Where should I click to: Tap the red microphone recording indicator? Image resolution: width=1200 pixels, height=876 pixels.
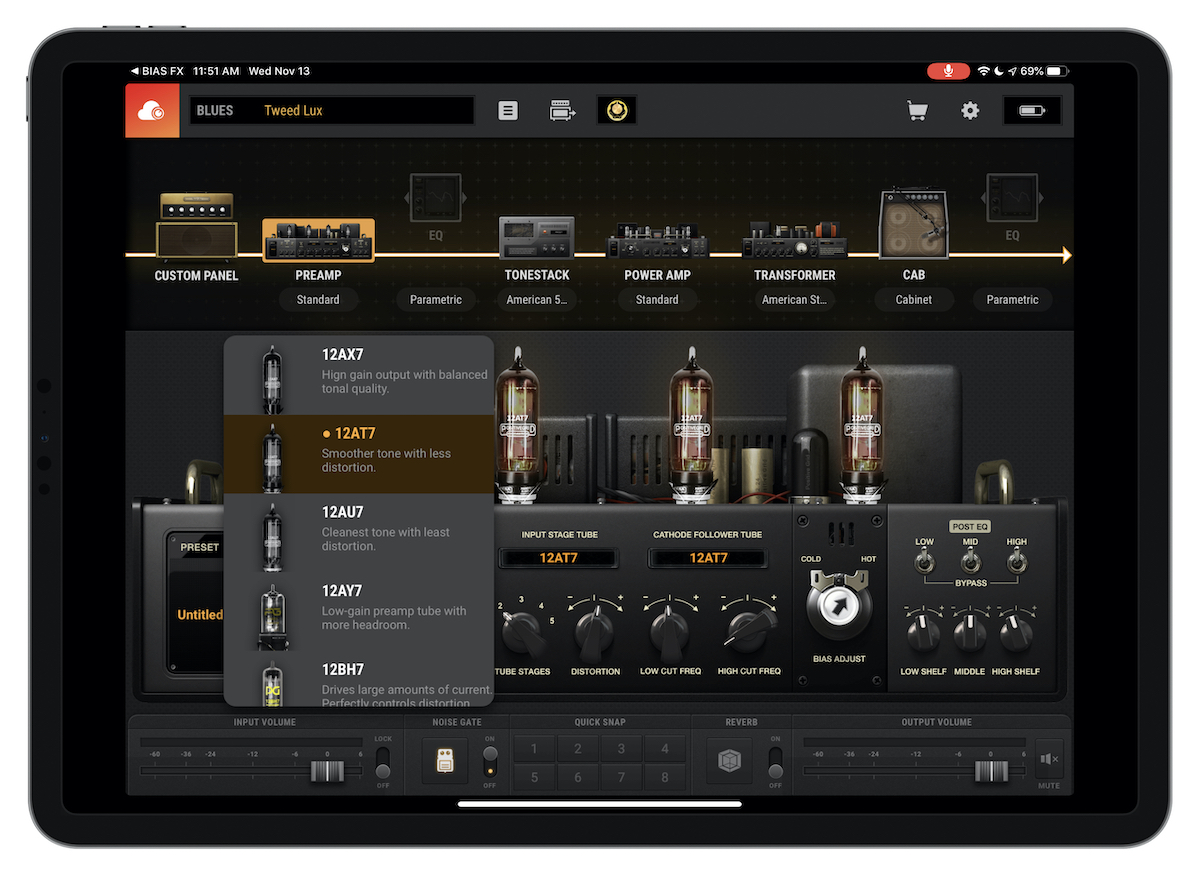coord(948,71)
